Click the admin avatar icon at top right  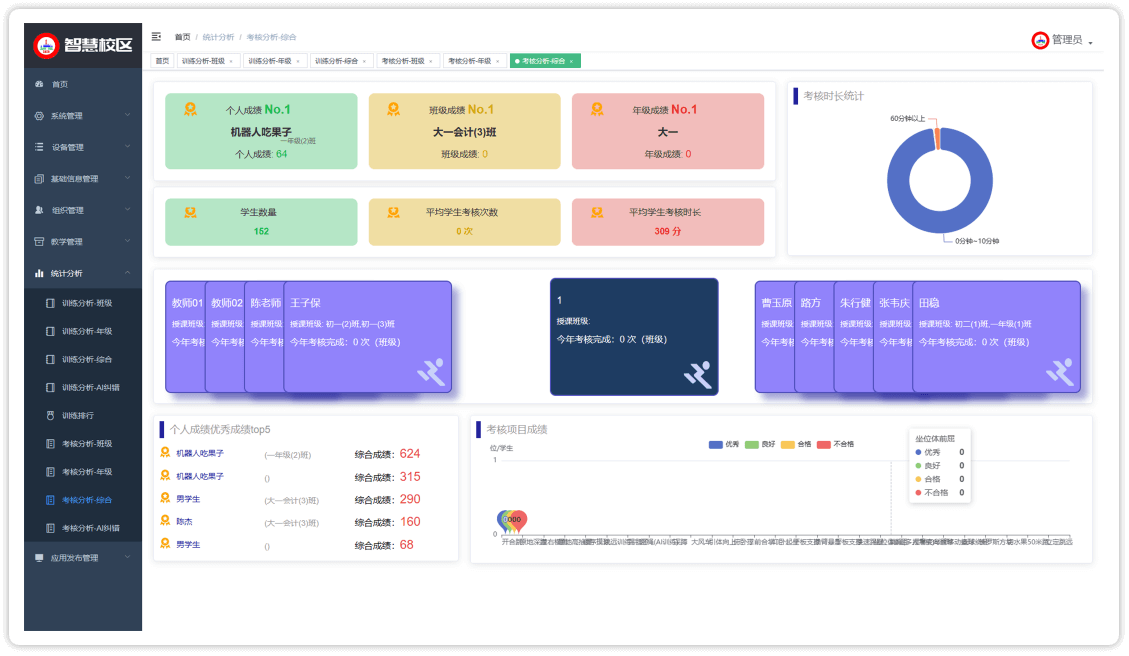pos(1040,40)
